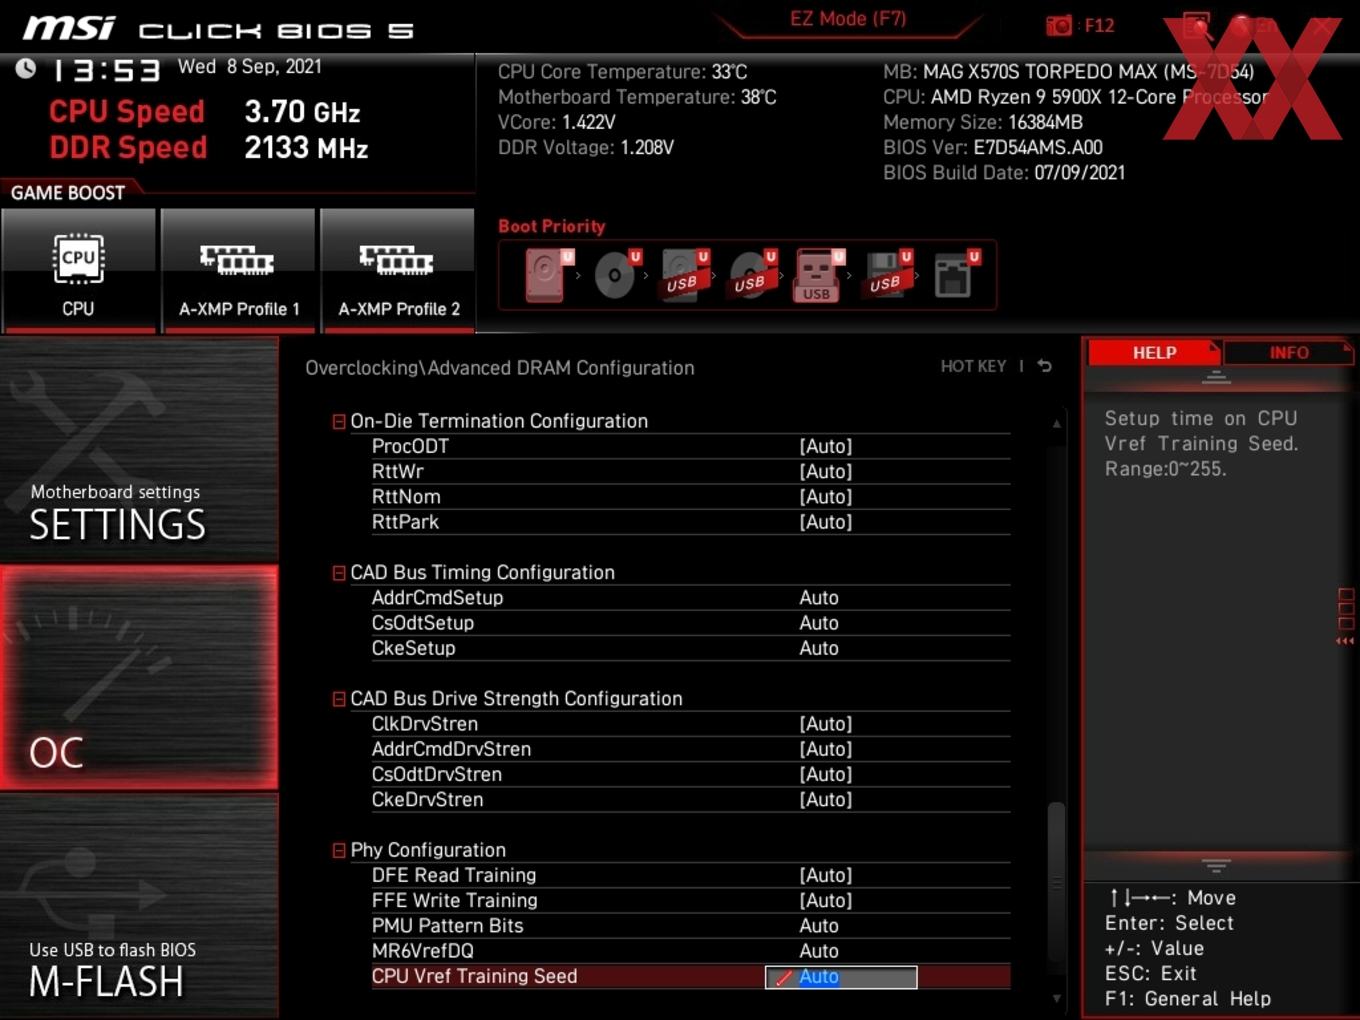Select the PMU Pattern Bits label
1360x1020 pixels.
447,926
